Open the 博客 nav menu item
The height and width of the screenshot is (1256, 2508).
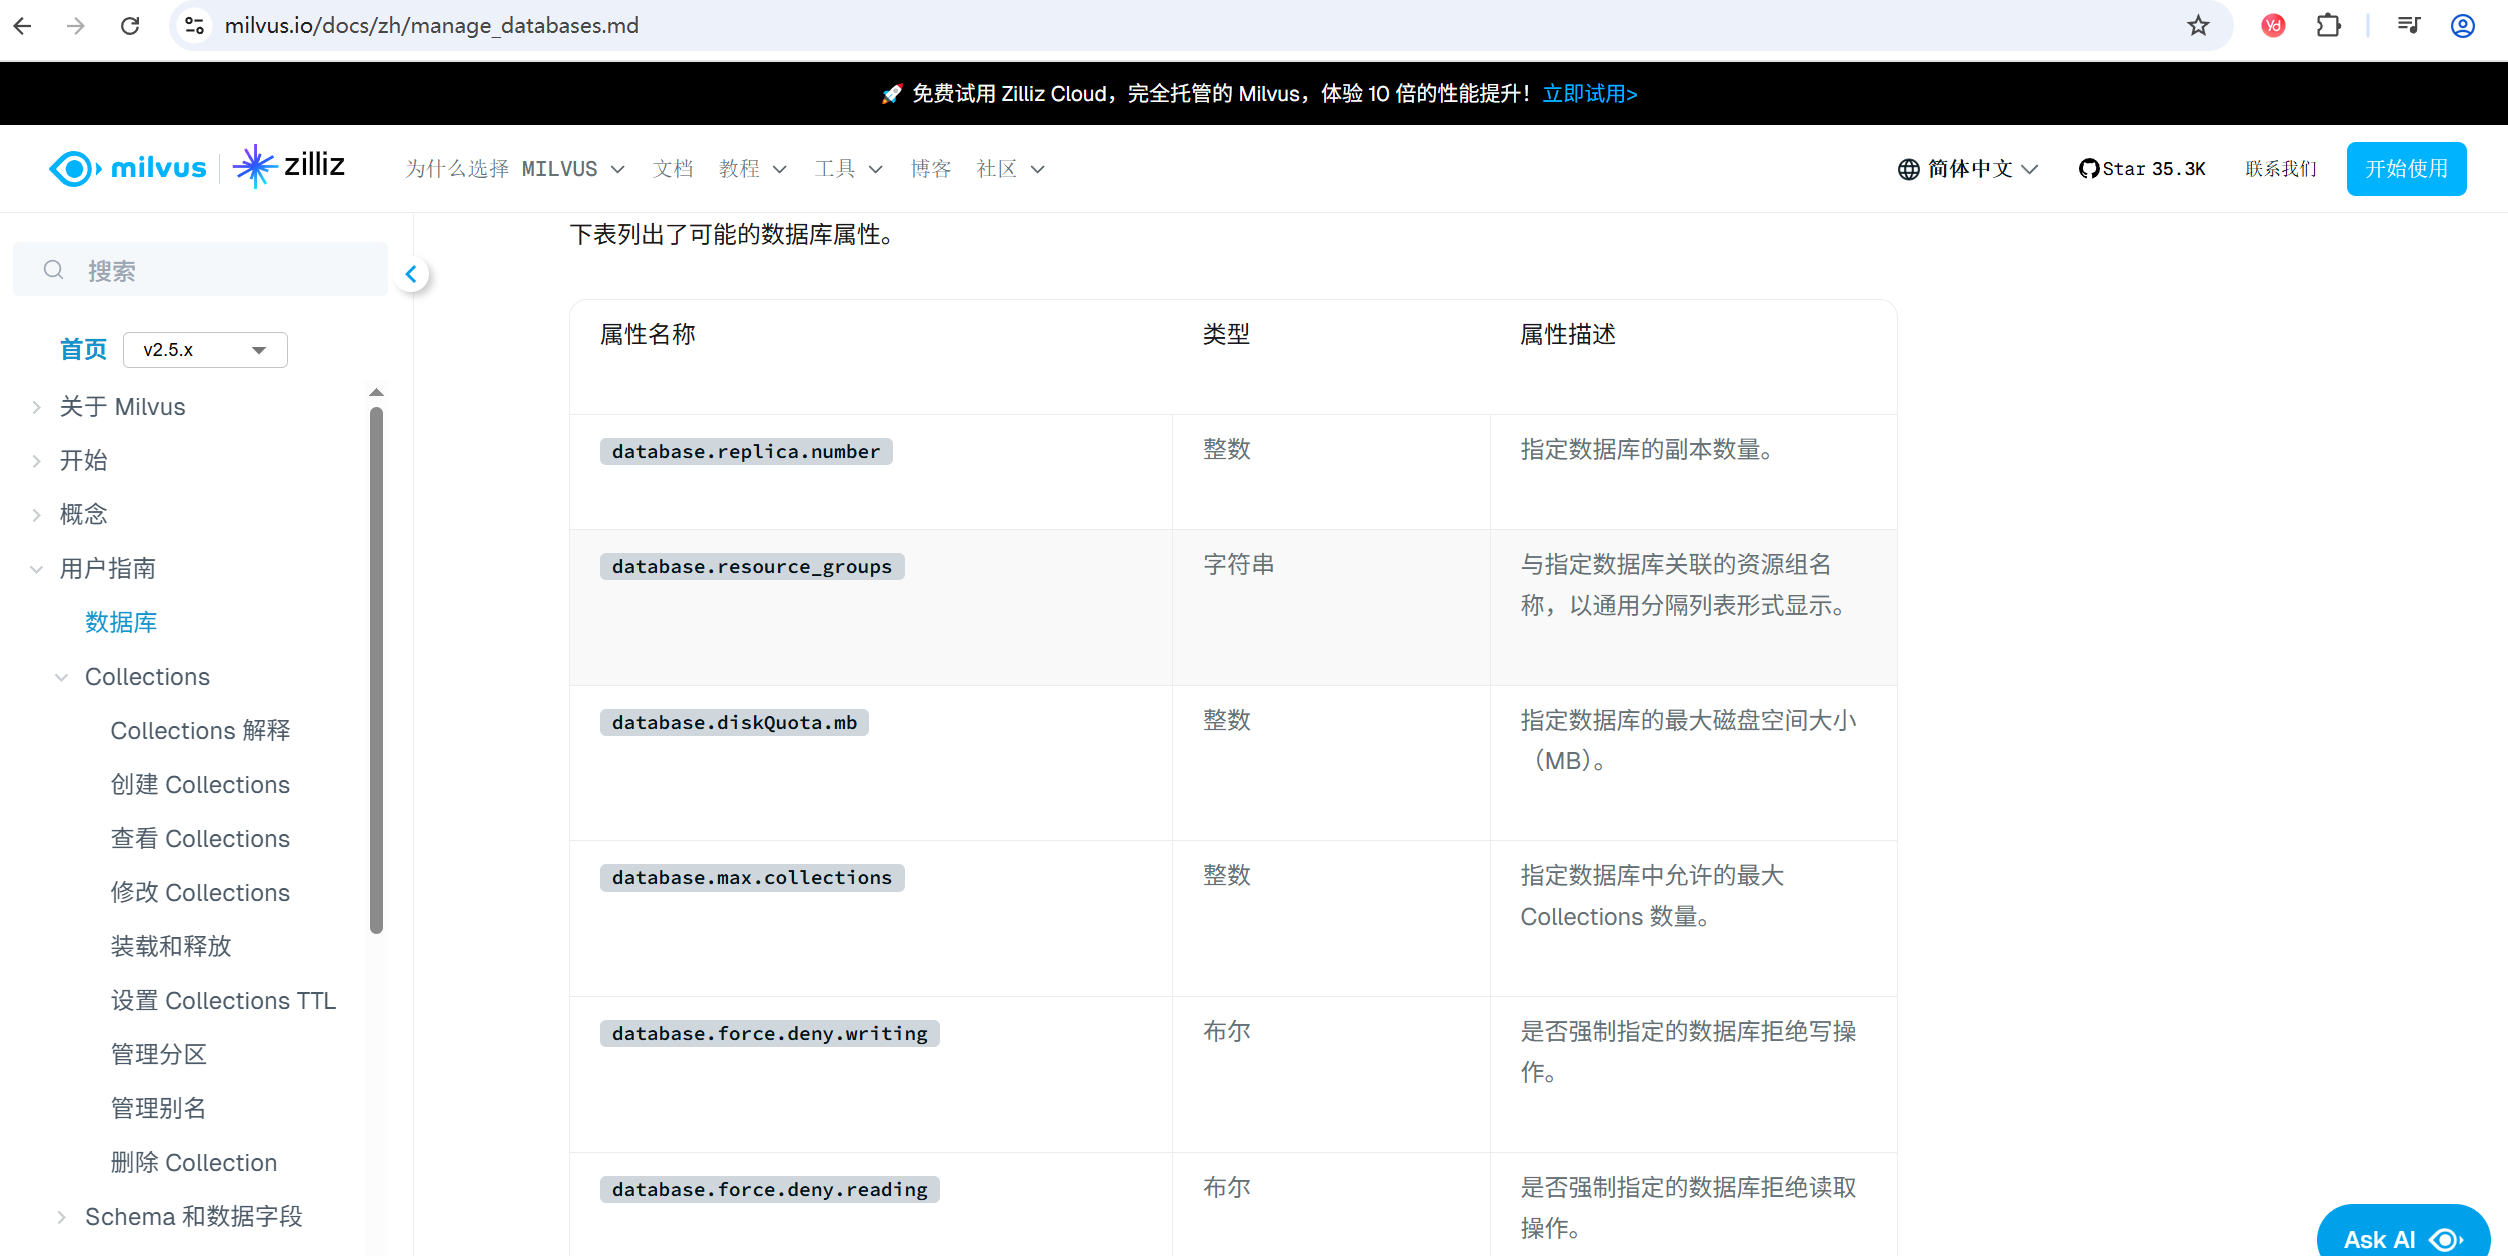(x=930, y=169)
